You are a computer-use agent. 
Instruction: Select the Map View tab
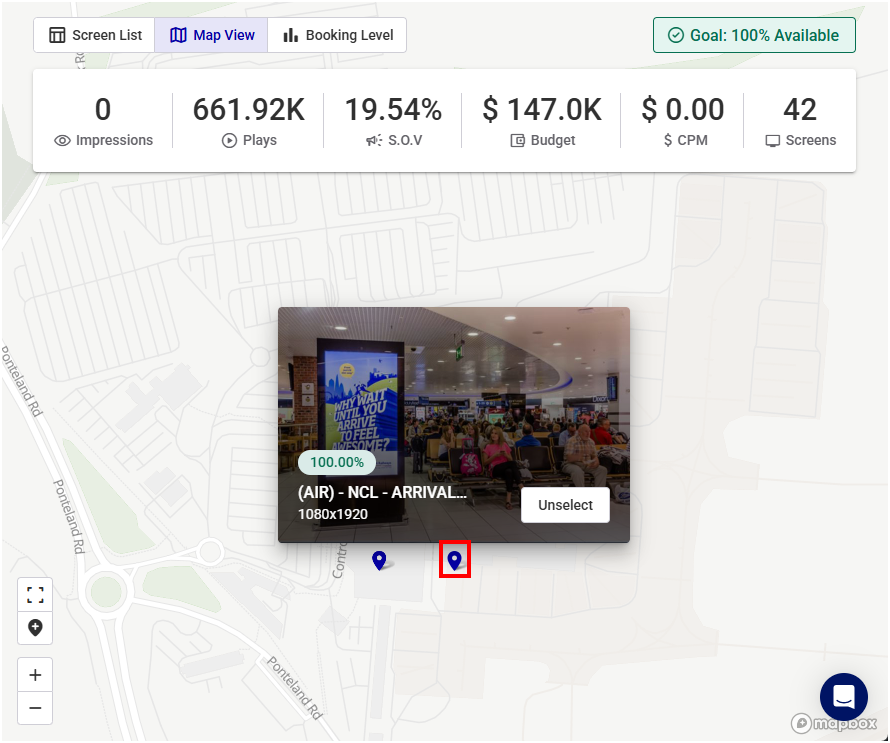(x=211, y=35)
